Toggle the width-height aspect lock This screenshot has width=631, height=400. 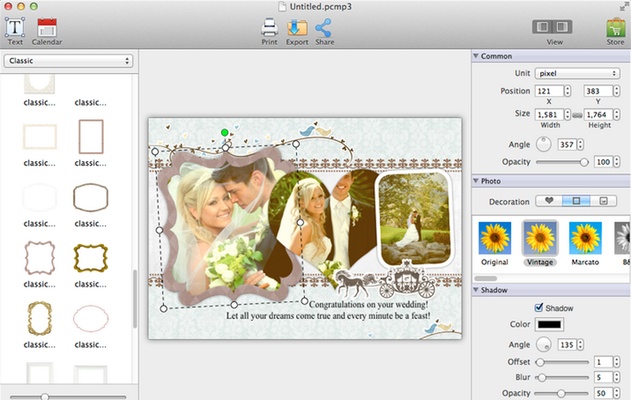[577, 115]
